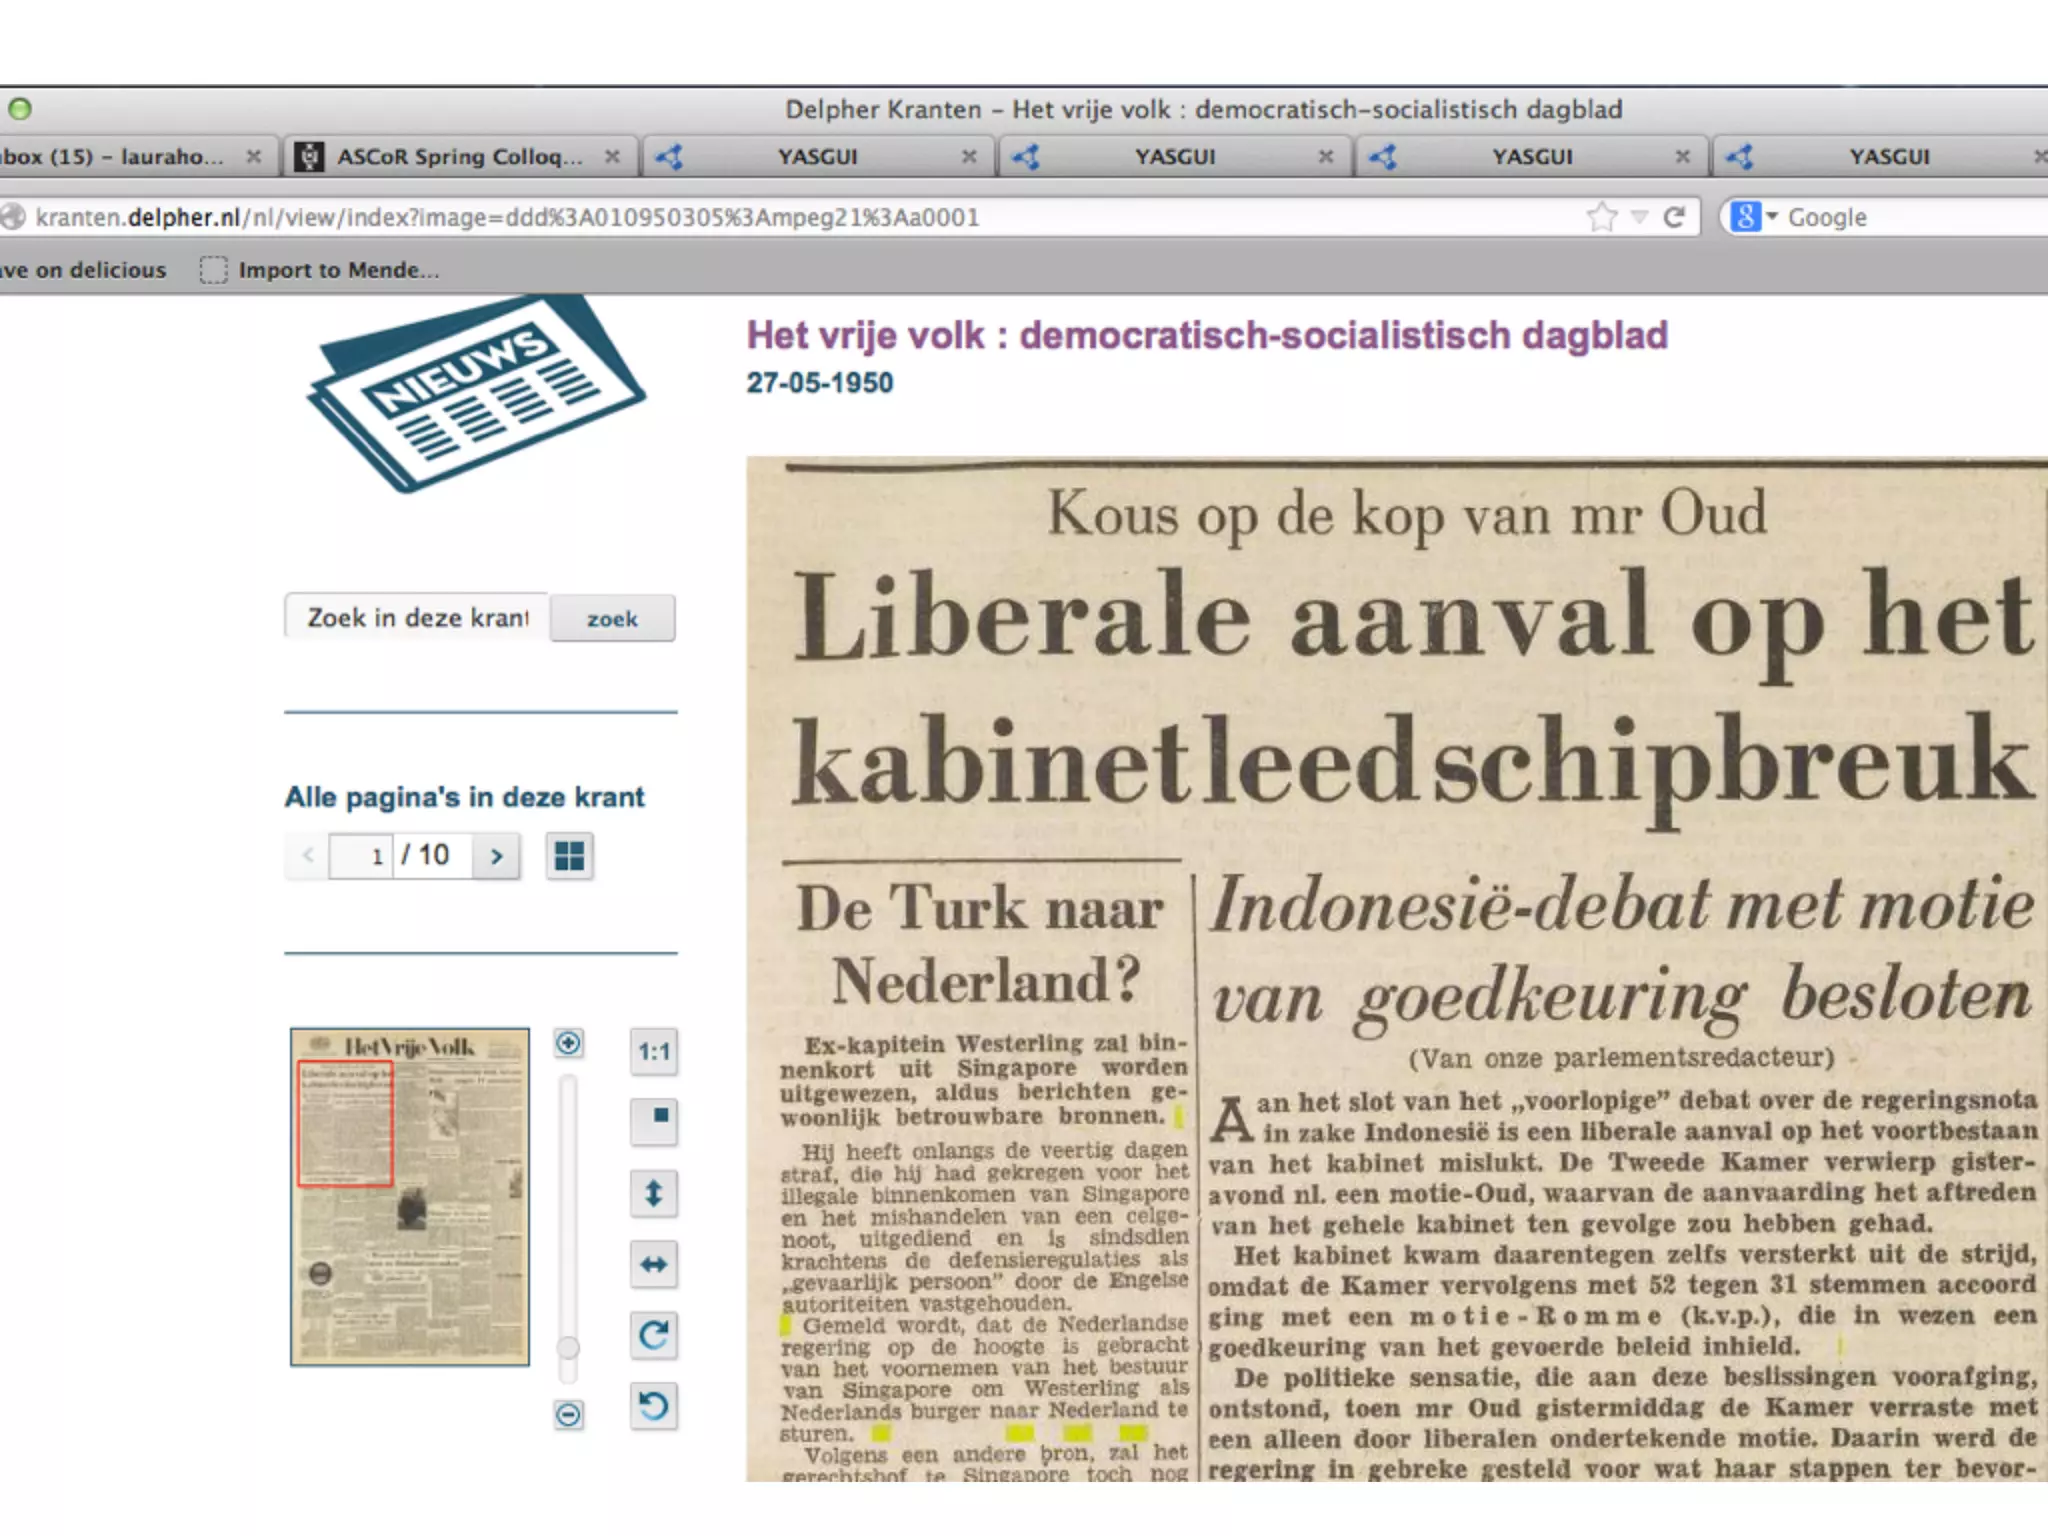Click the zoom out minus icon
The width and height of the screenshot is (2048, 1536).
(x=568, y=1414)
